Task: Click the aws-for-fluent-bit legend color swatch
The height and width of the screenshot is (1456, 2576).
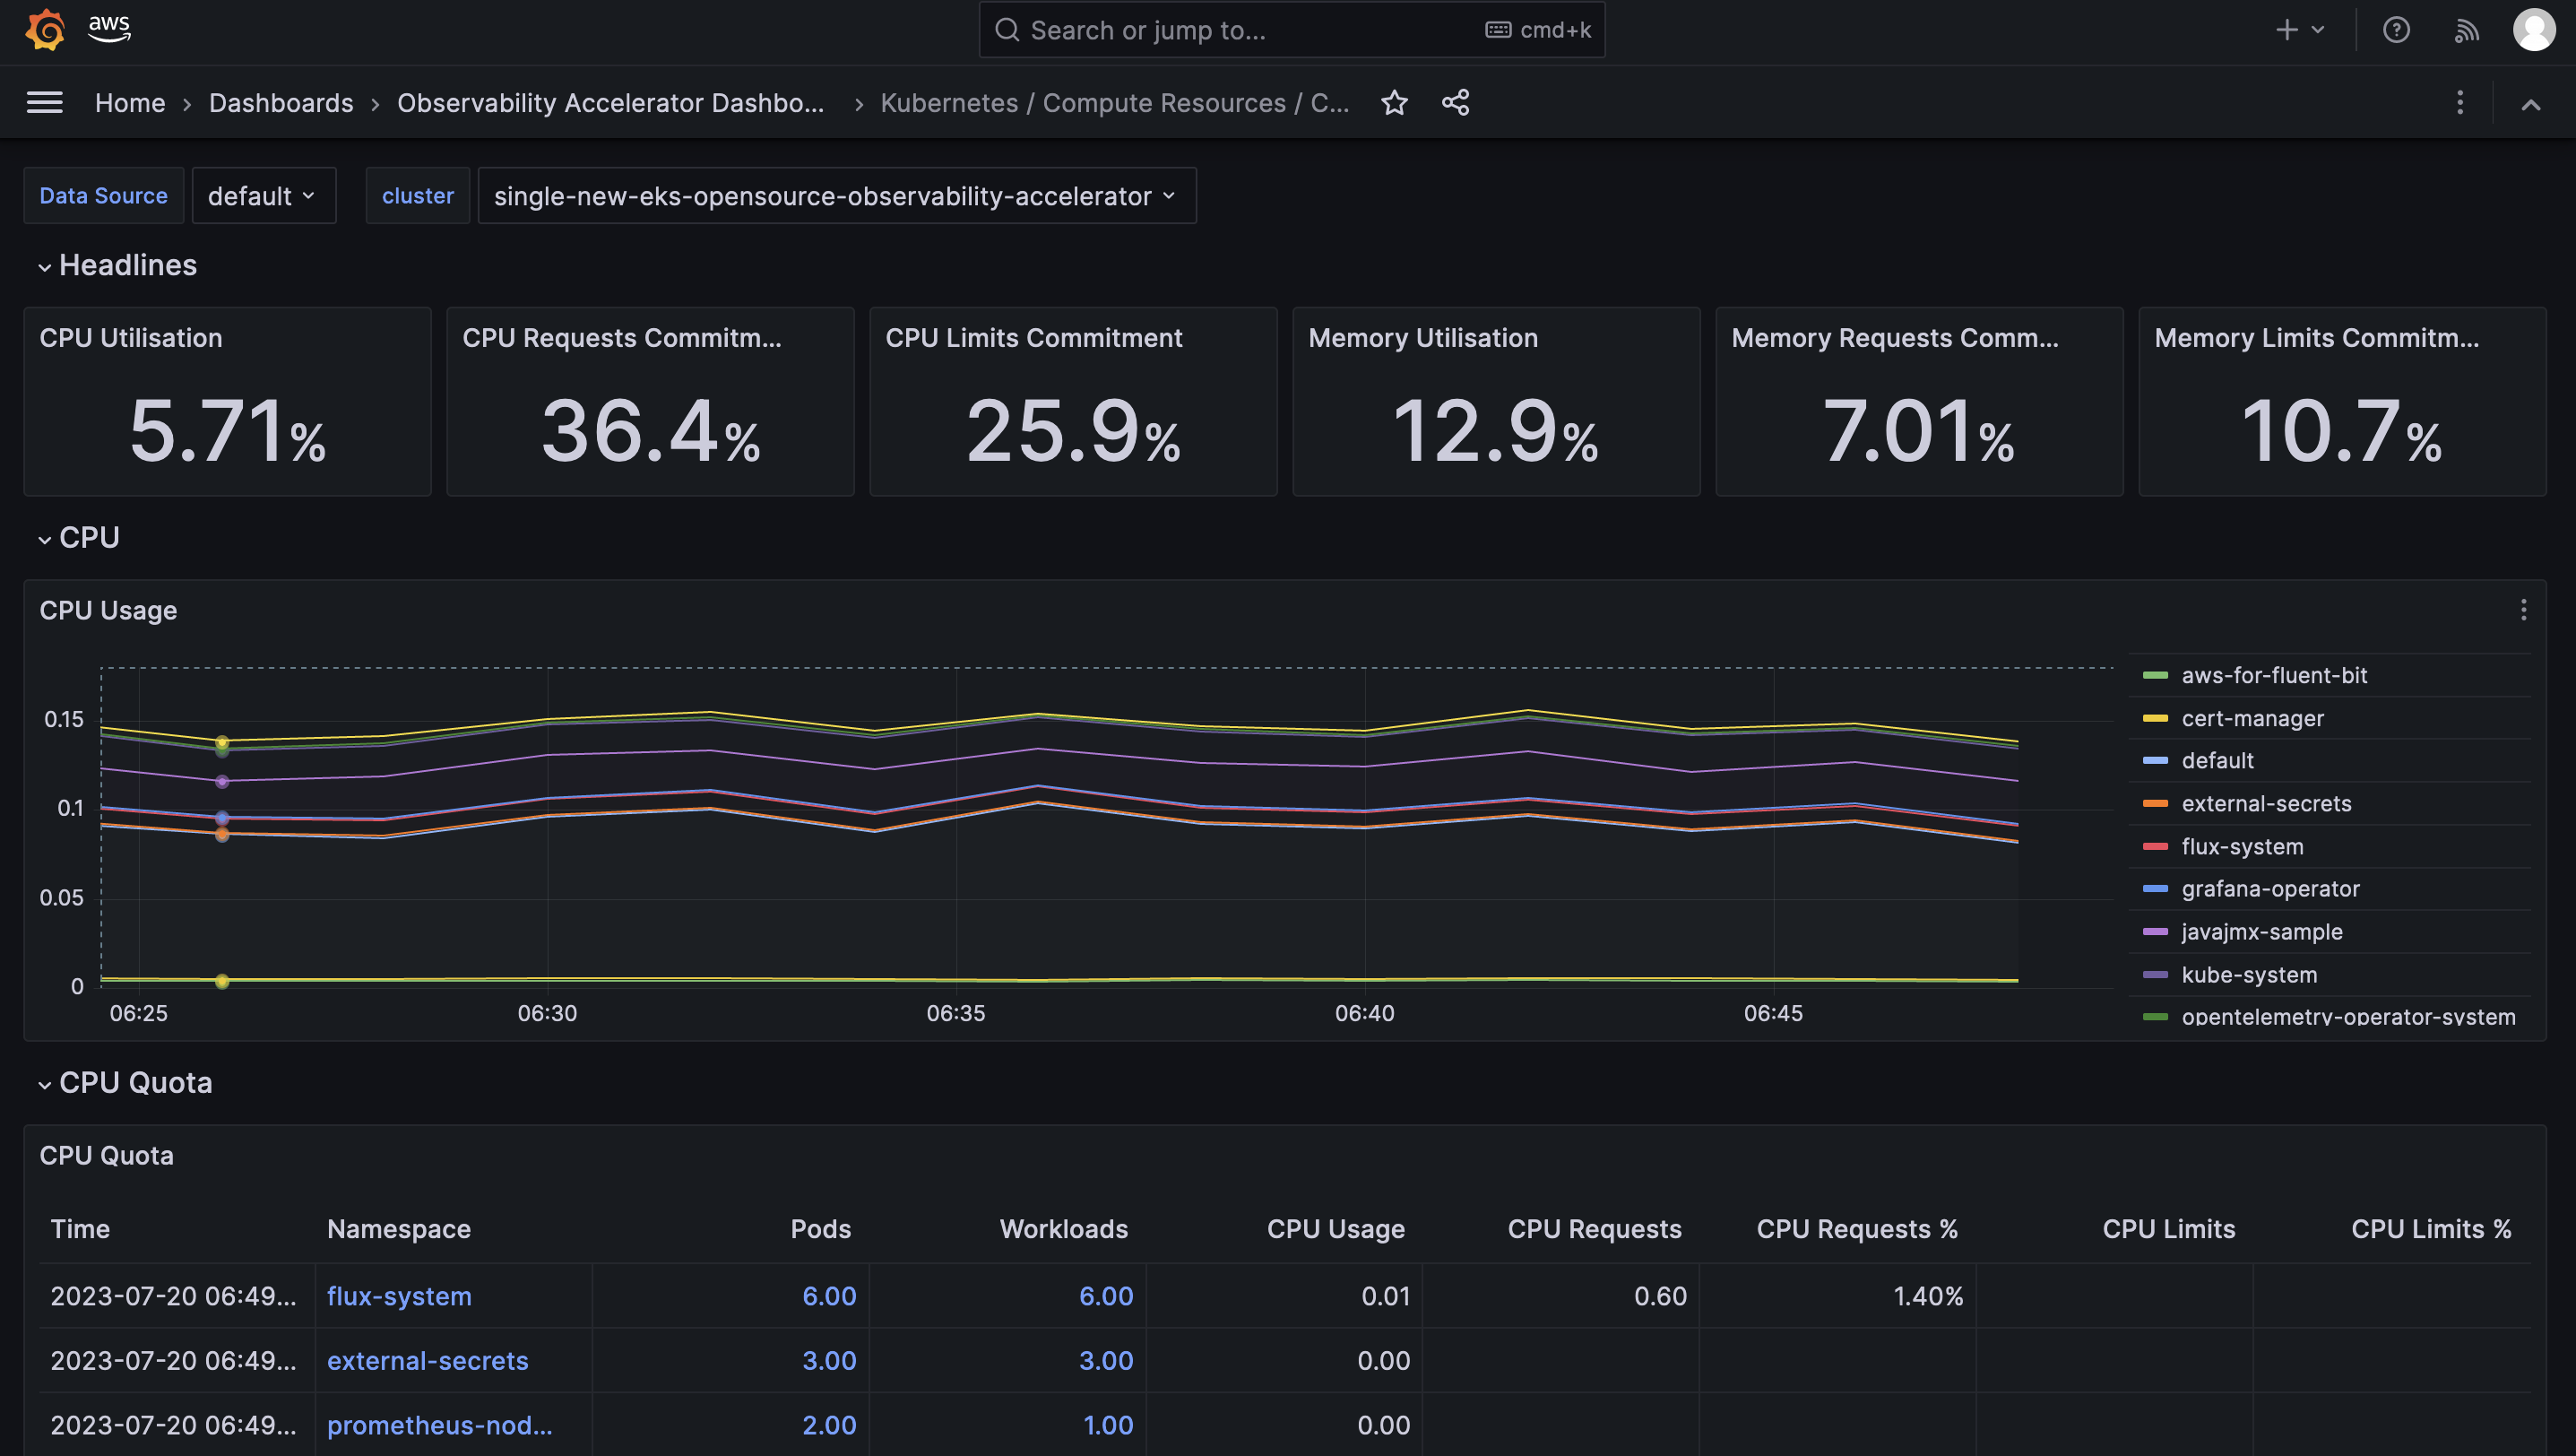Action: pyautogui.click(x=2155, y=676)
